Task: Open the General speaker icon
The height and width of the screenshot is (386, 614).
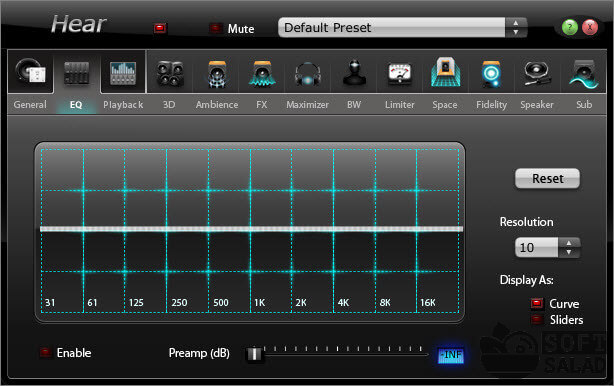Action: (31, 72)
